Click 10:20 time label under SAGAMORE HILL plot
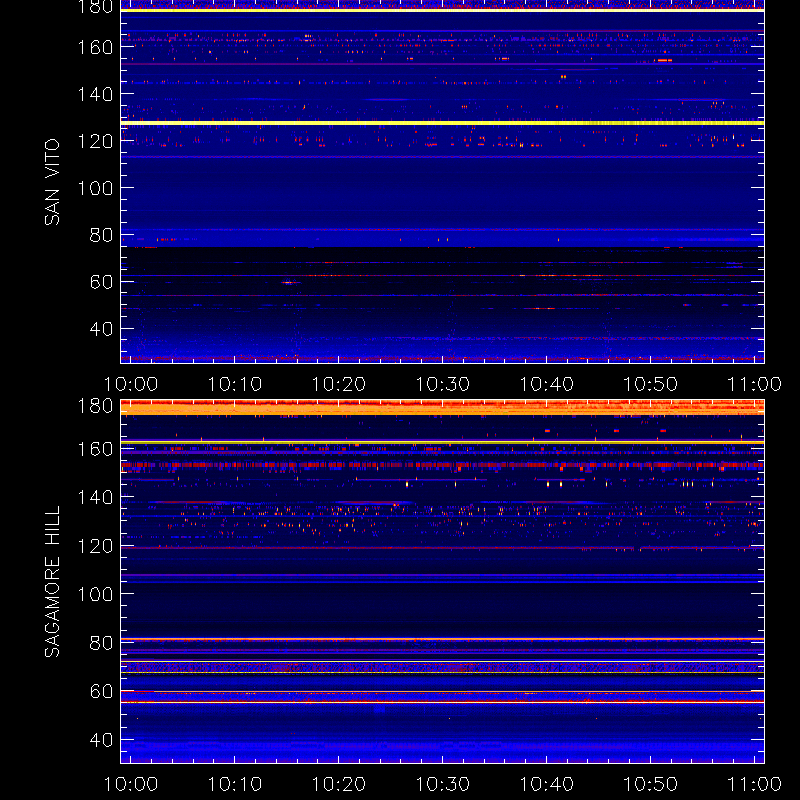 point(339,784)
